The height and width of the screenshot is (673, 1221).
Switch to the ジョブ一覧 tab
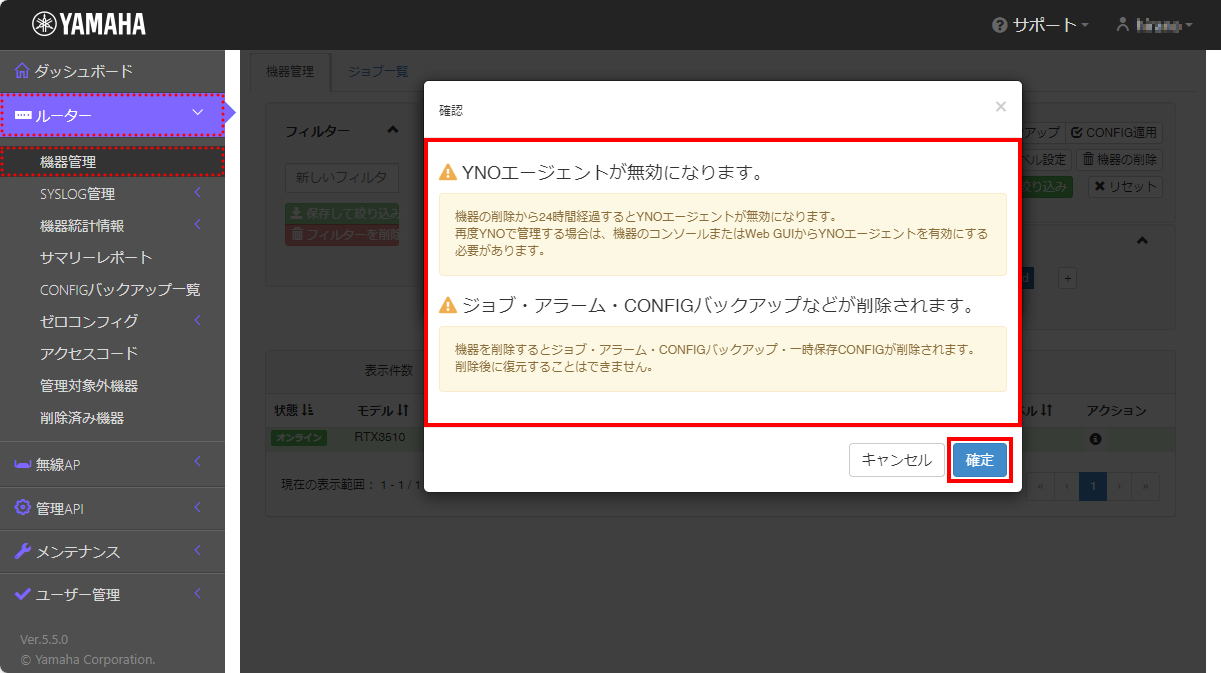point(377,71)
